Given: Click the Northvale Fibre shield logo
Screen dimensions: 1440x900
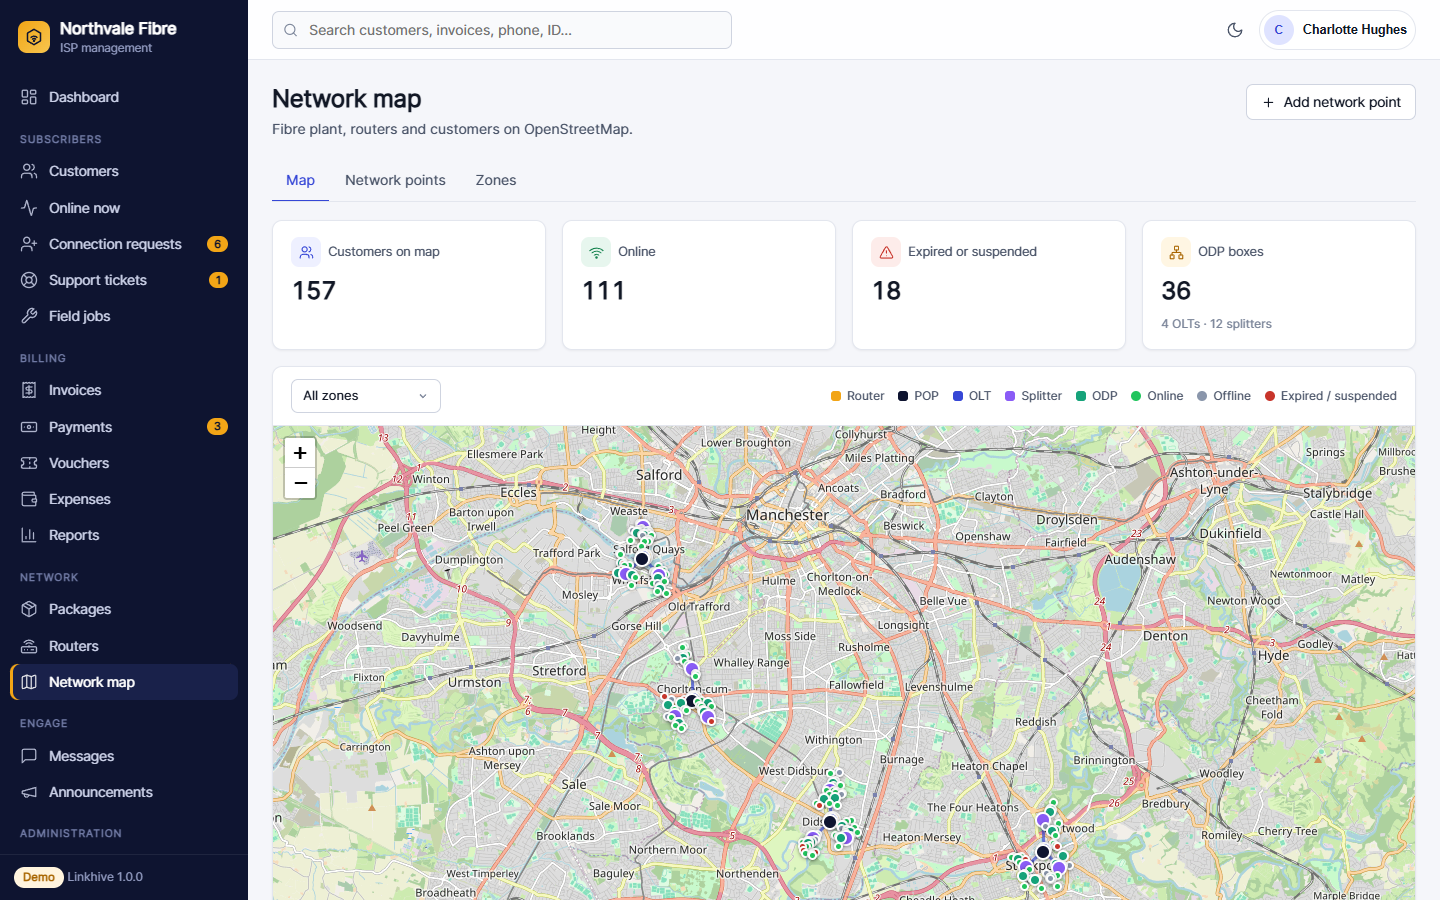Looking at the screenshot, I should click(34, 37).
